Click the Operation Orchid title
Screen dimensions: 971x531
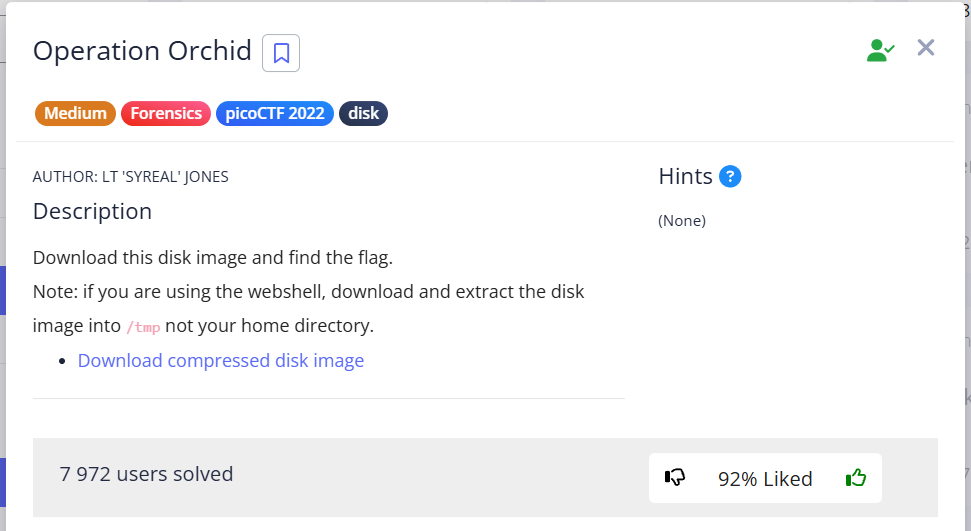pyautogui.click(x=142, y=51)
